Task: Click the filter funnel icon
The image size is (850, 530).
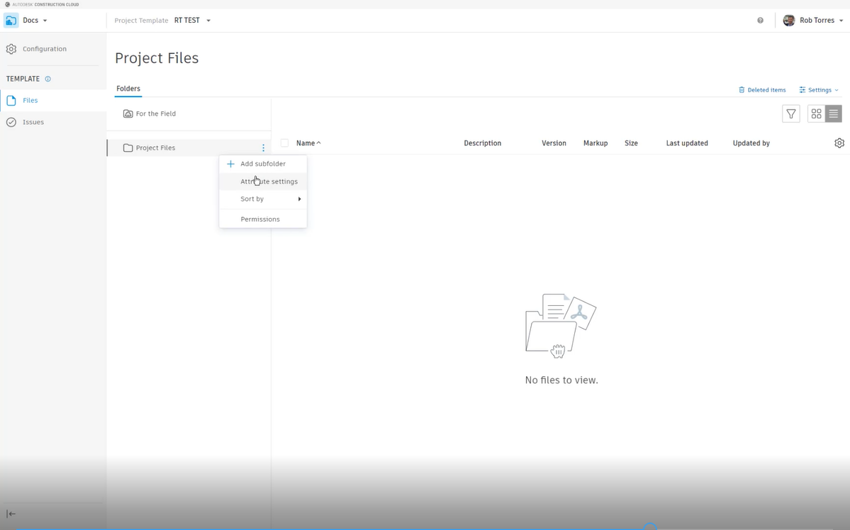Action: 791,114
